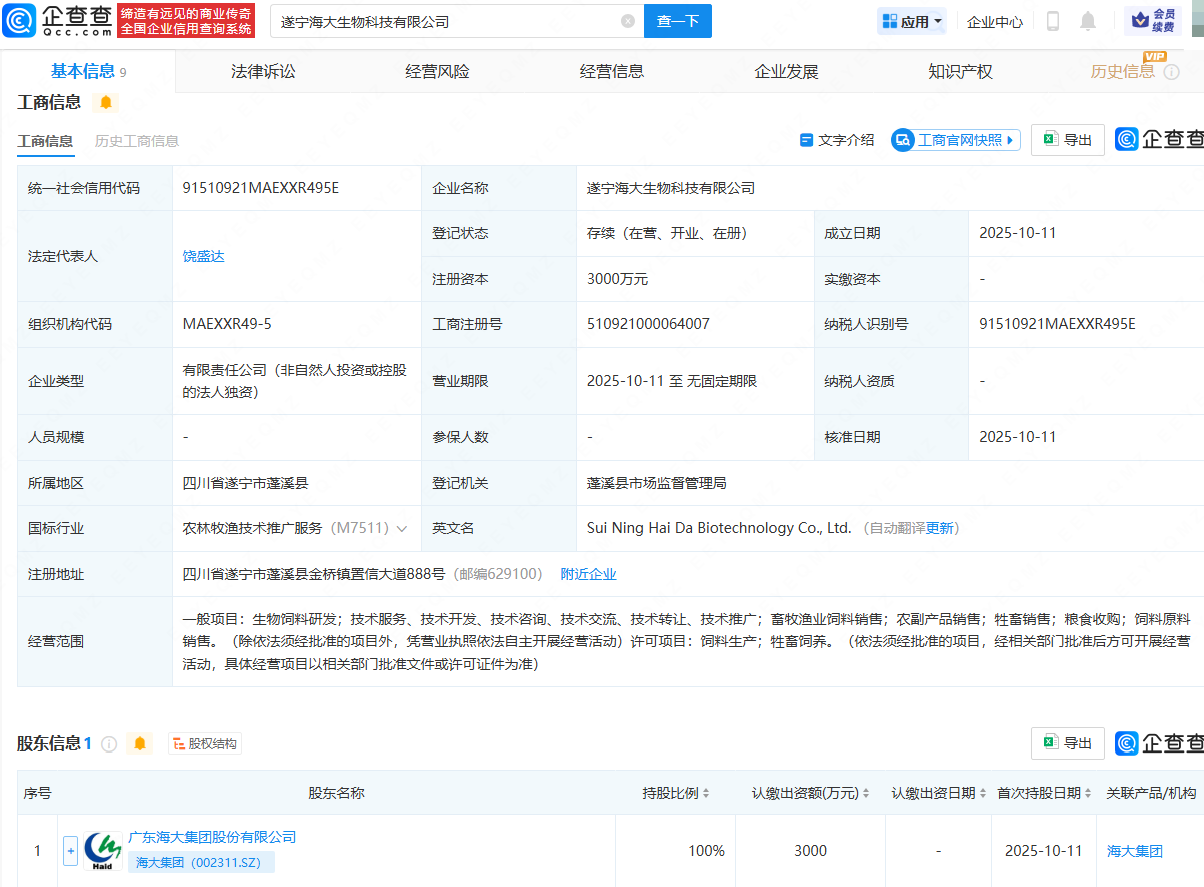
Task: Switch to 法律诉讼 tab
Action: point(263,71)
